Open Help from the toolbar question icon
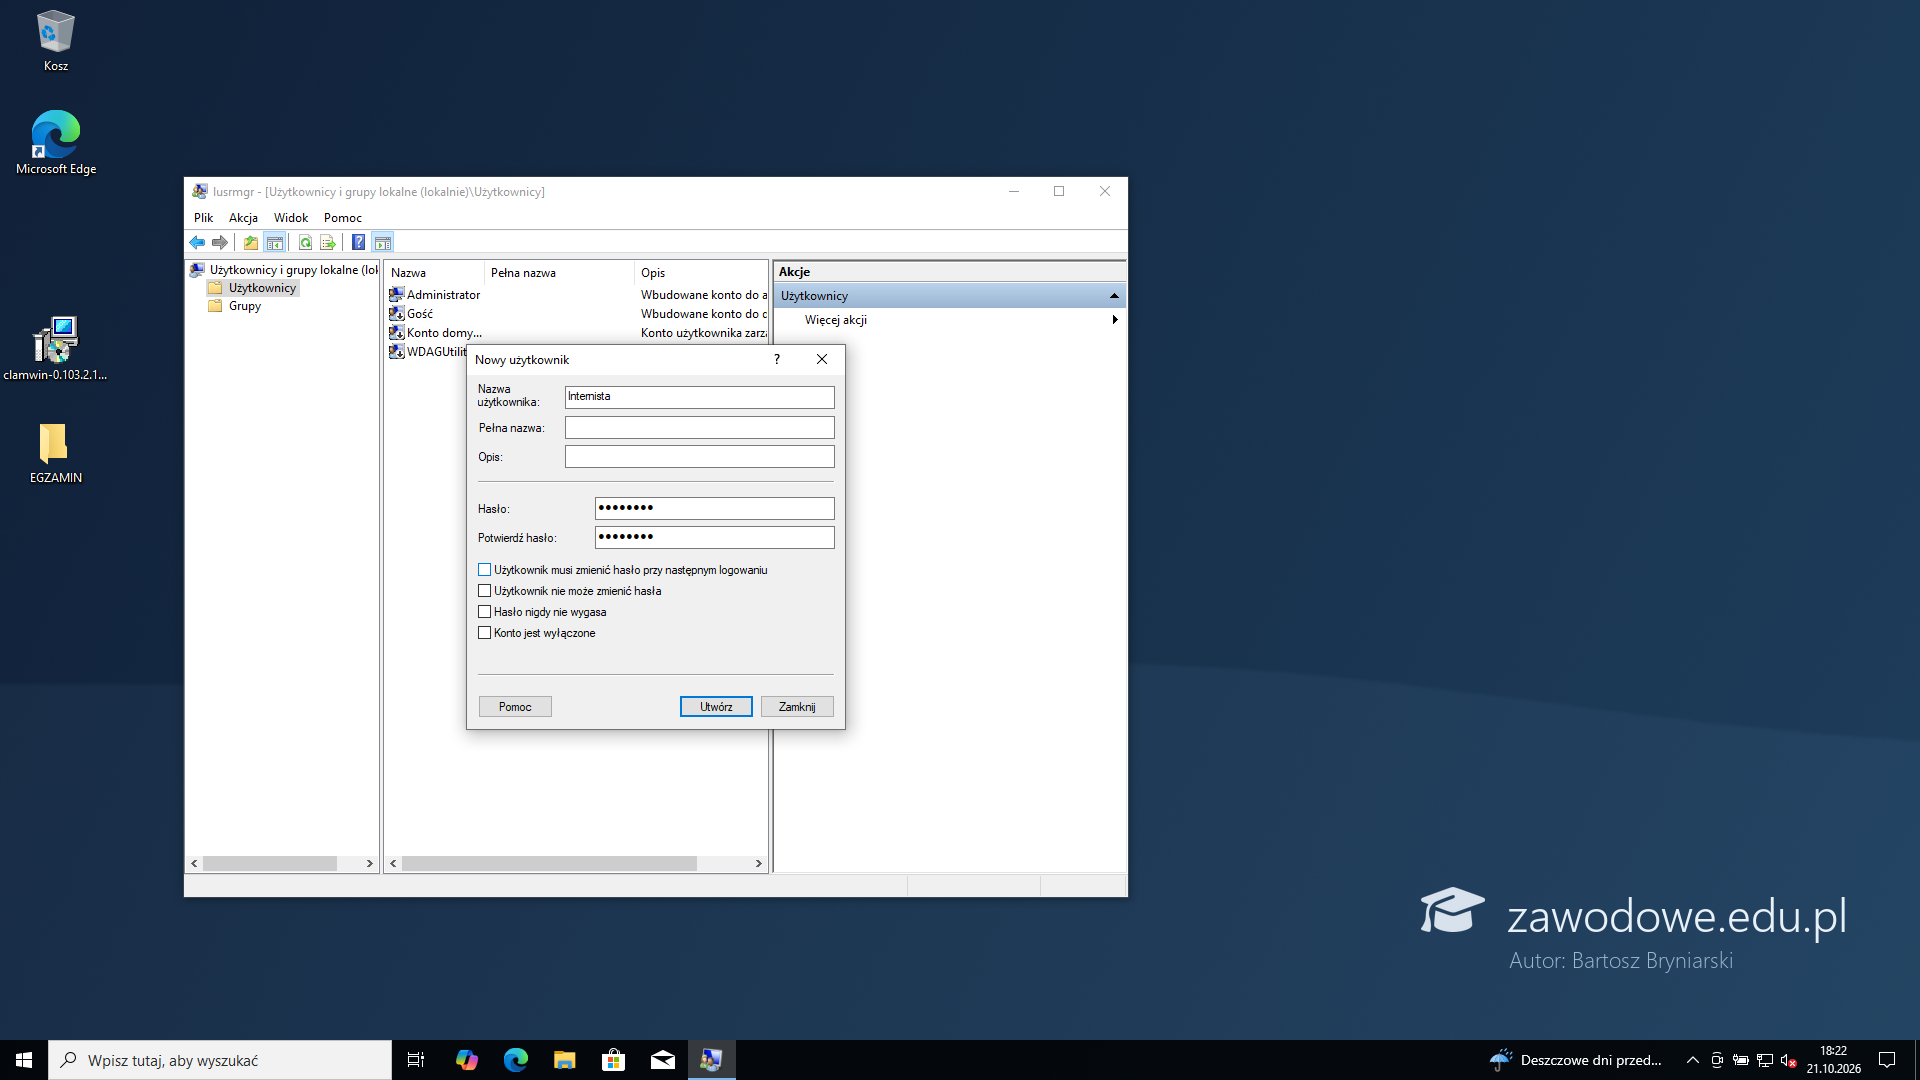Image resolution: width=1920 pixels, height=1080 pixels. tap(358, 243)
